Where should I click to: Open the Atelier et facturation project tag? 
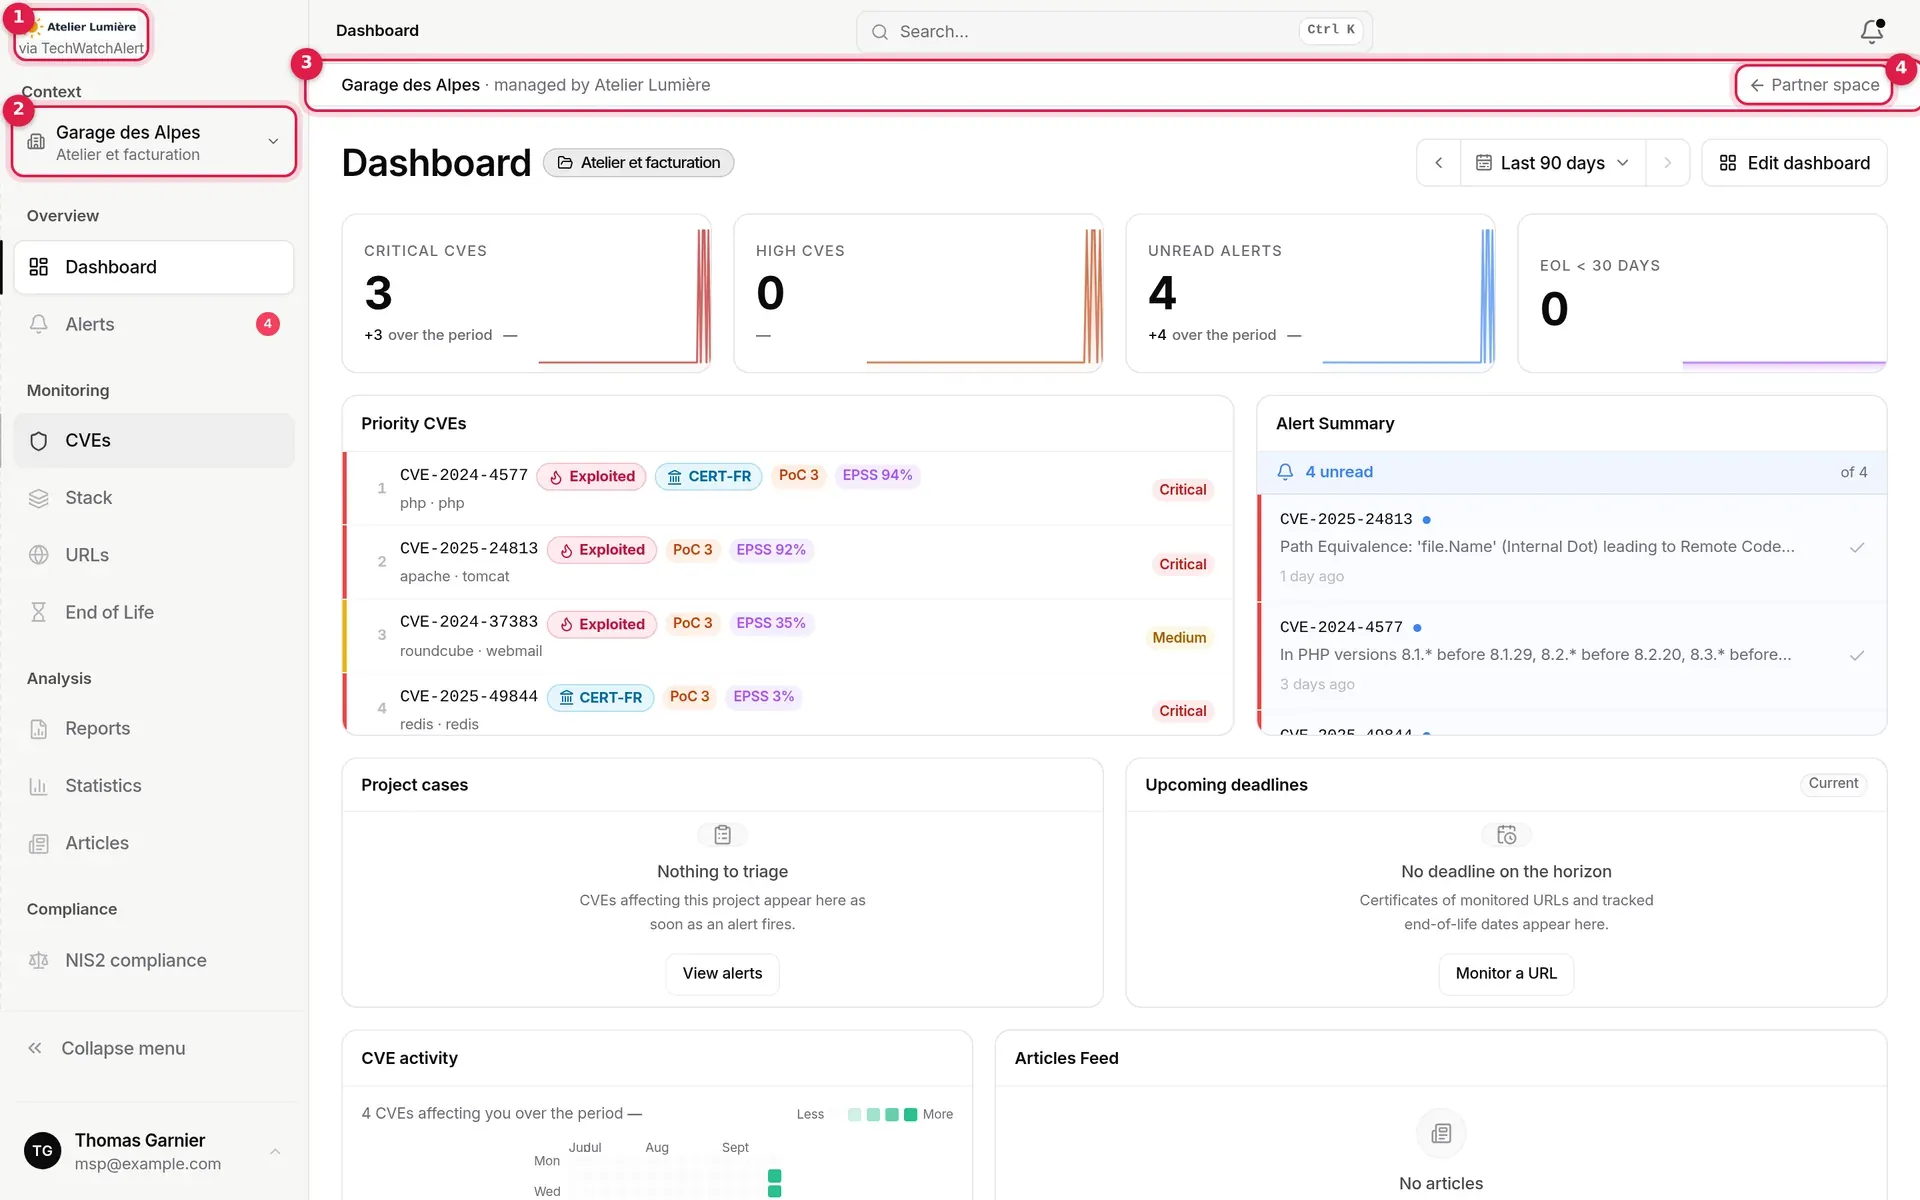[x=638, y=163]
